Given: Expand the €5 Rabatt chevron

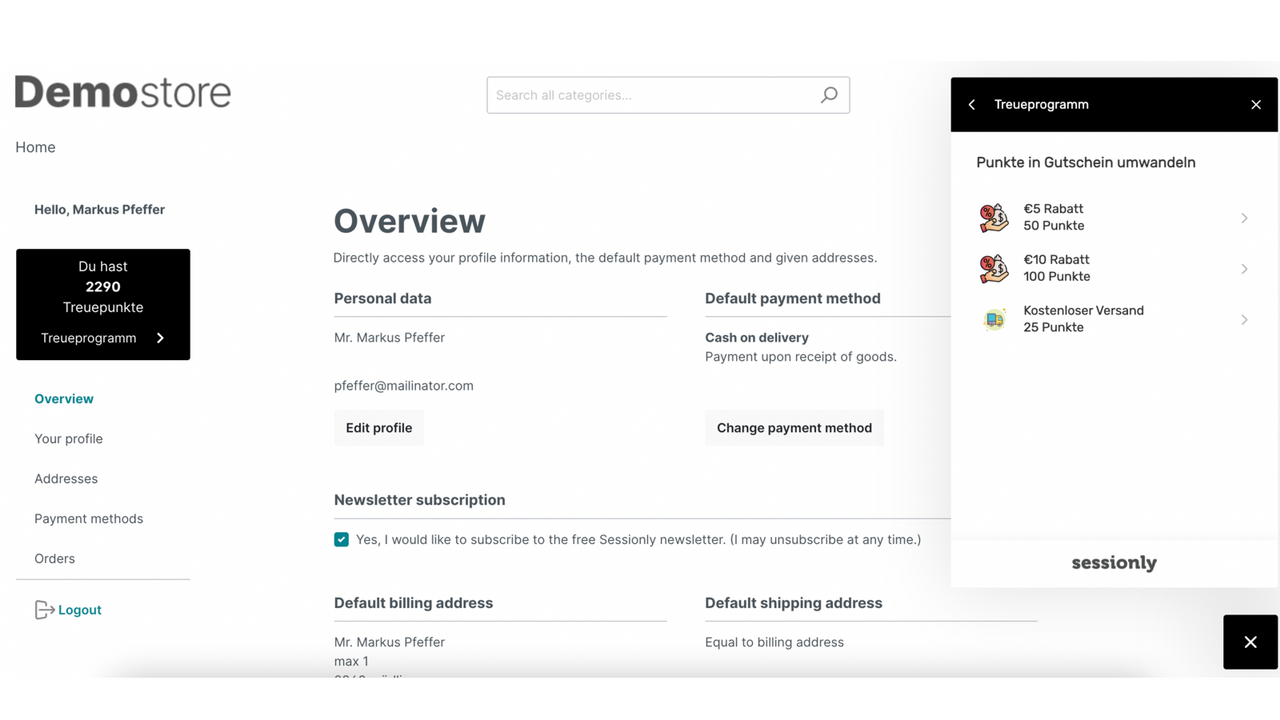Looking at the screenshot, I should (1244, 218).
